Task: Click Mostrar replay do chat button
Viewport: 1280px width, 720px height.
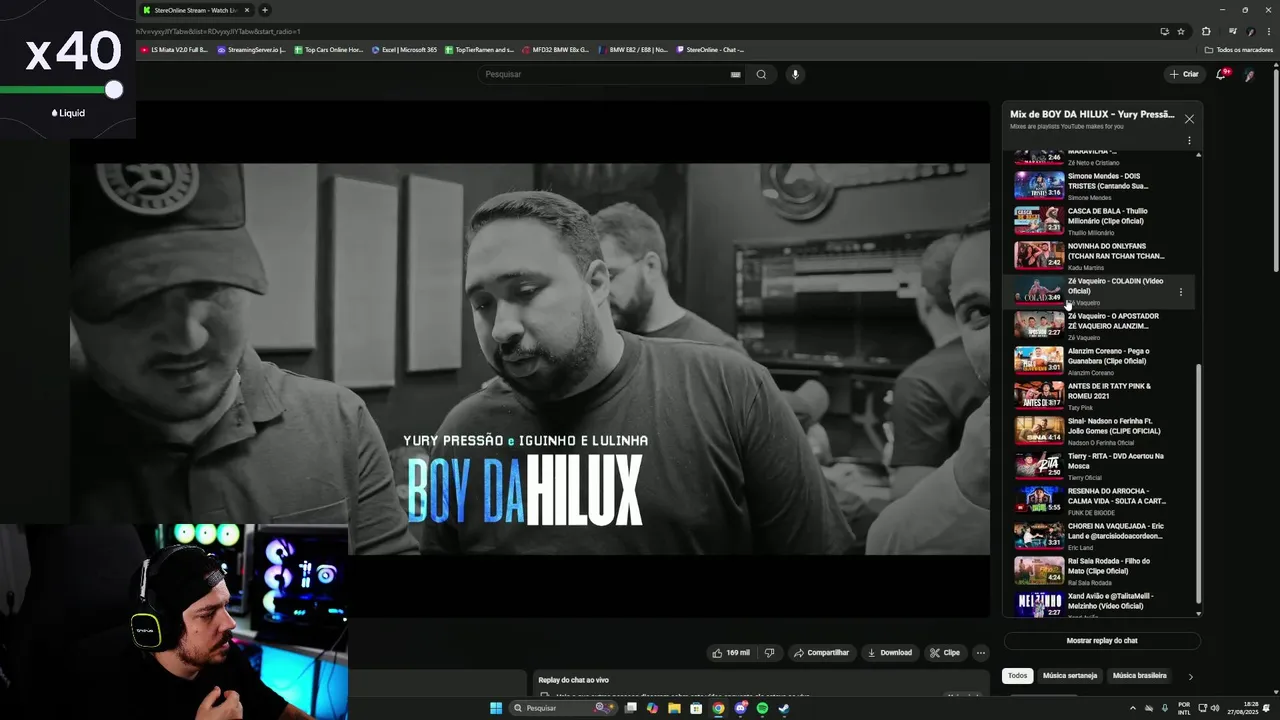Action: tap(1102, 640)
